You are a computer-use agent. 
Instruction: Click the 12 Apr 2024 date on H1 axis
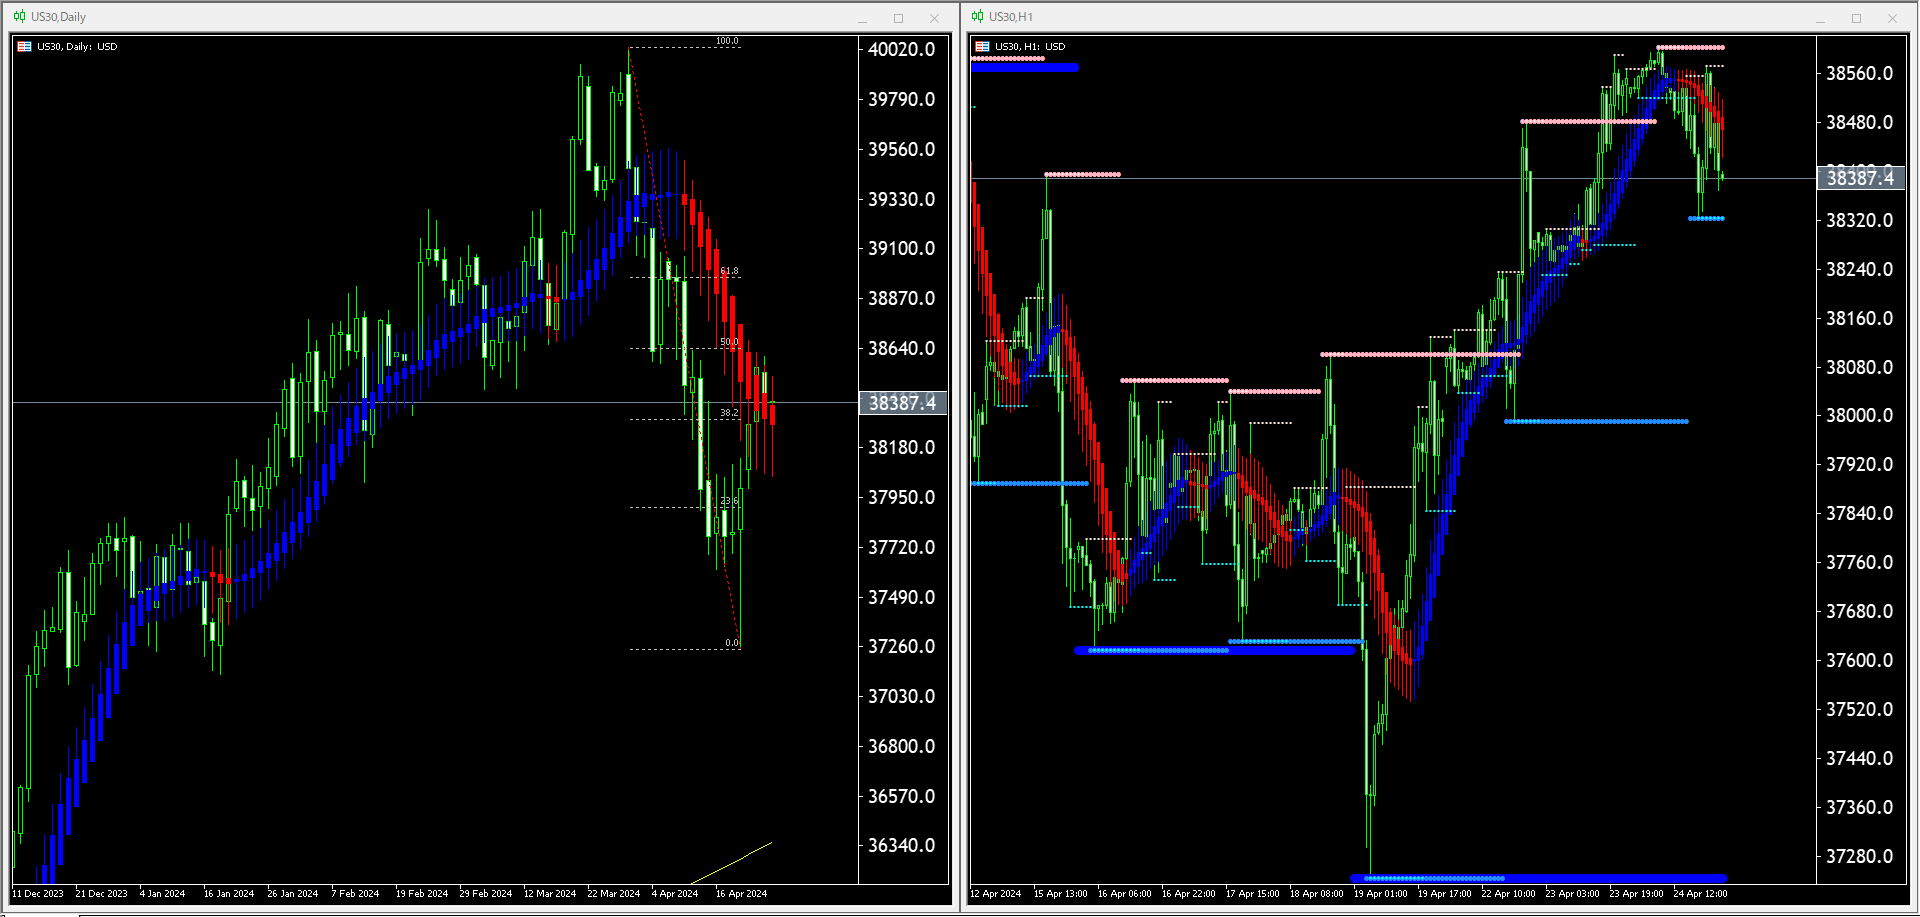(x=996, y=894)
